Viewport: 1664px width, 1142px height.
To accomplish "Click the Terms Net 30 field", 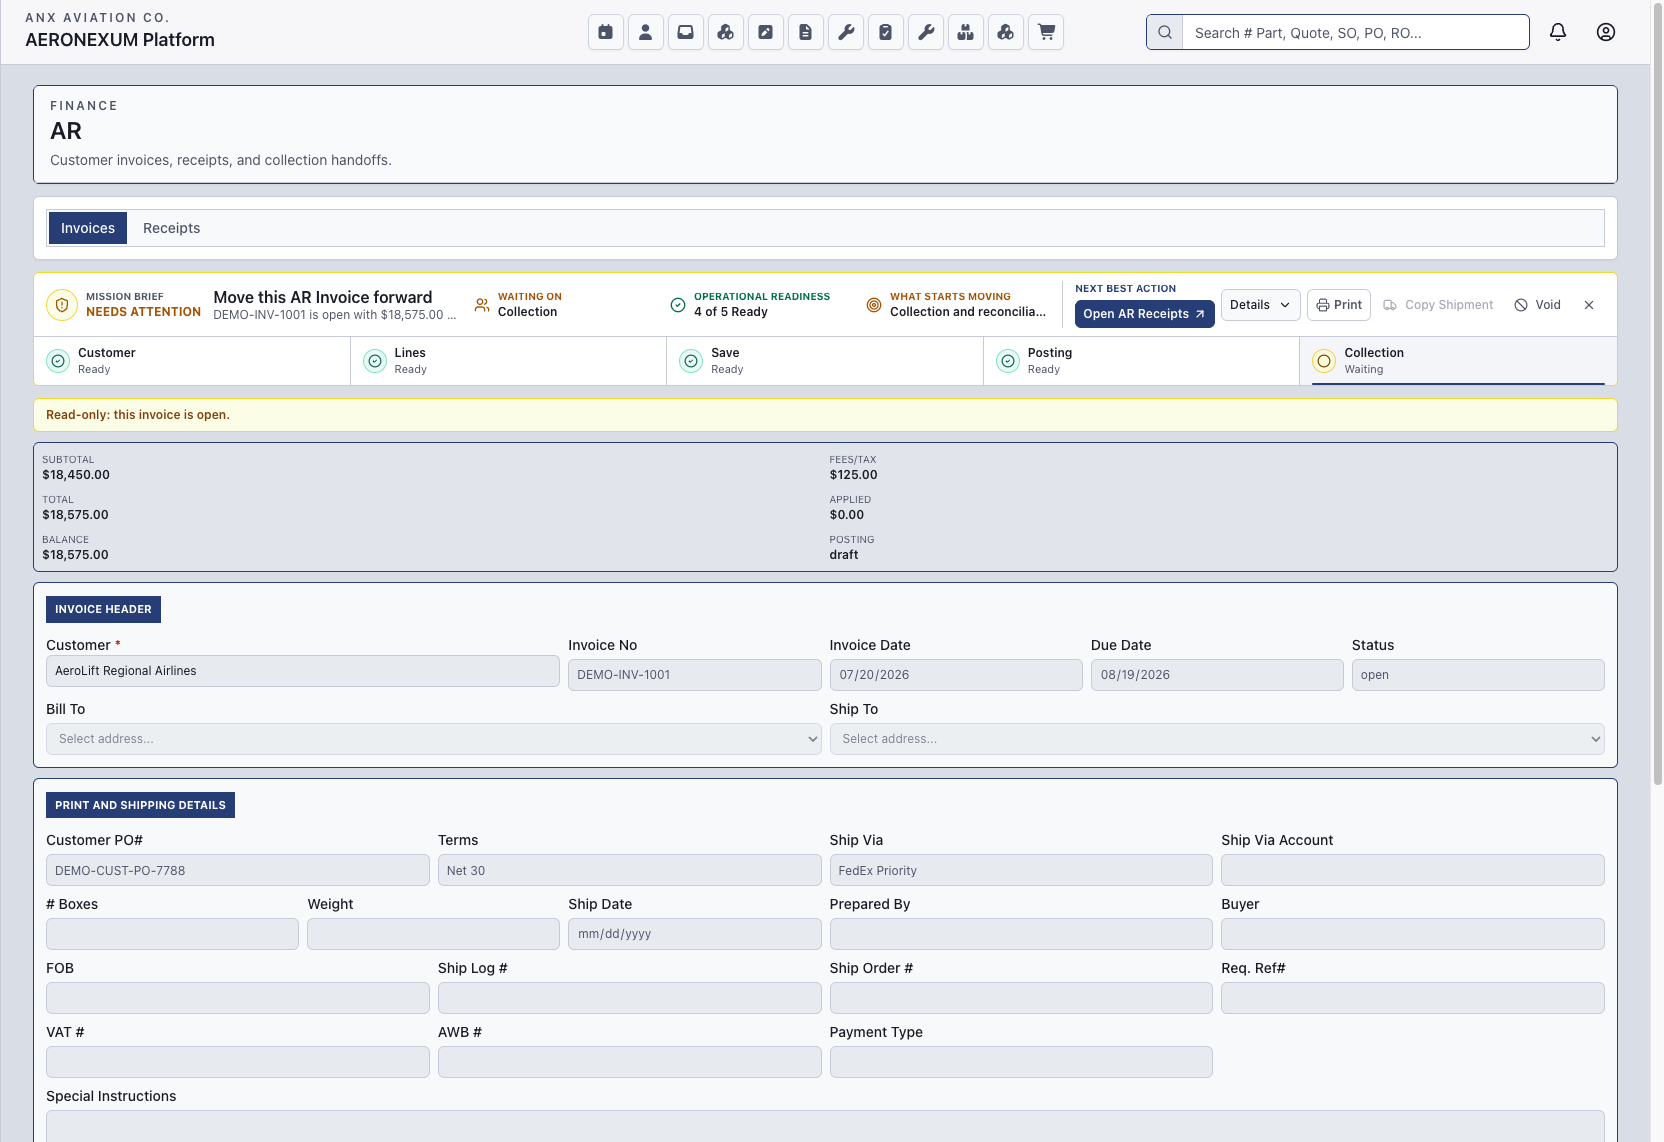I will pos(630,870).
